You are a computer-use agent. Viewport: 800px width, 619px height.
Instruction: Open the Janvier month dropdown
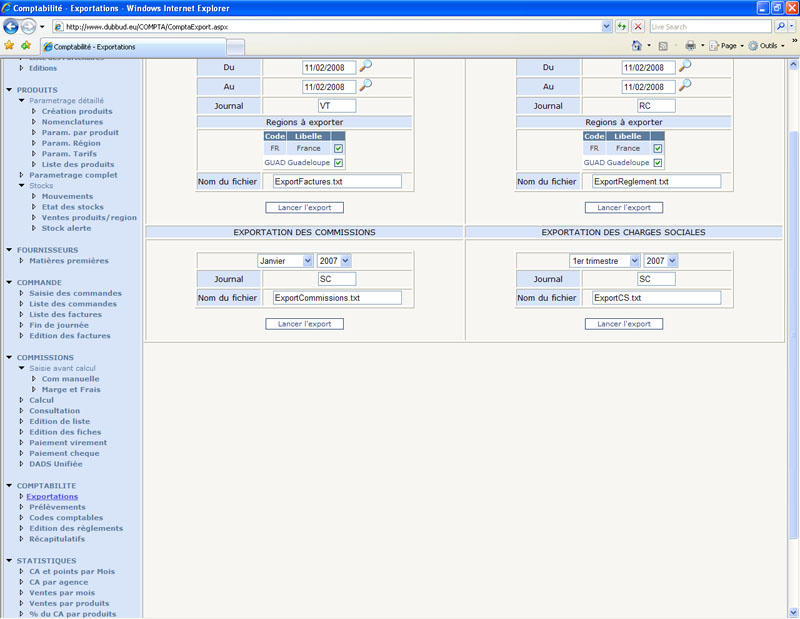285,261
